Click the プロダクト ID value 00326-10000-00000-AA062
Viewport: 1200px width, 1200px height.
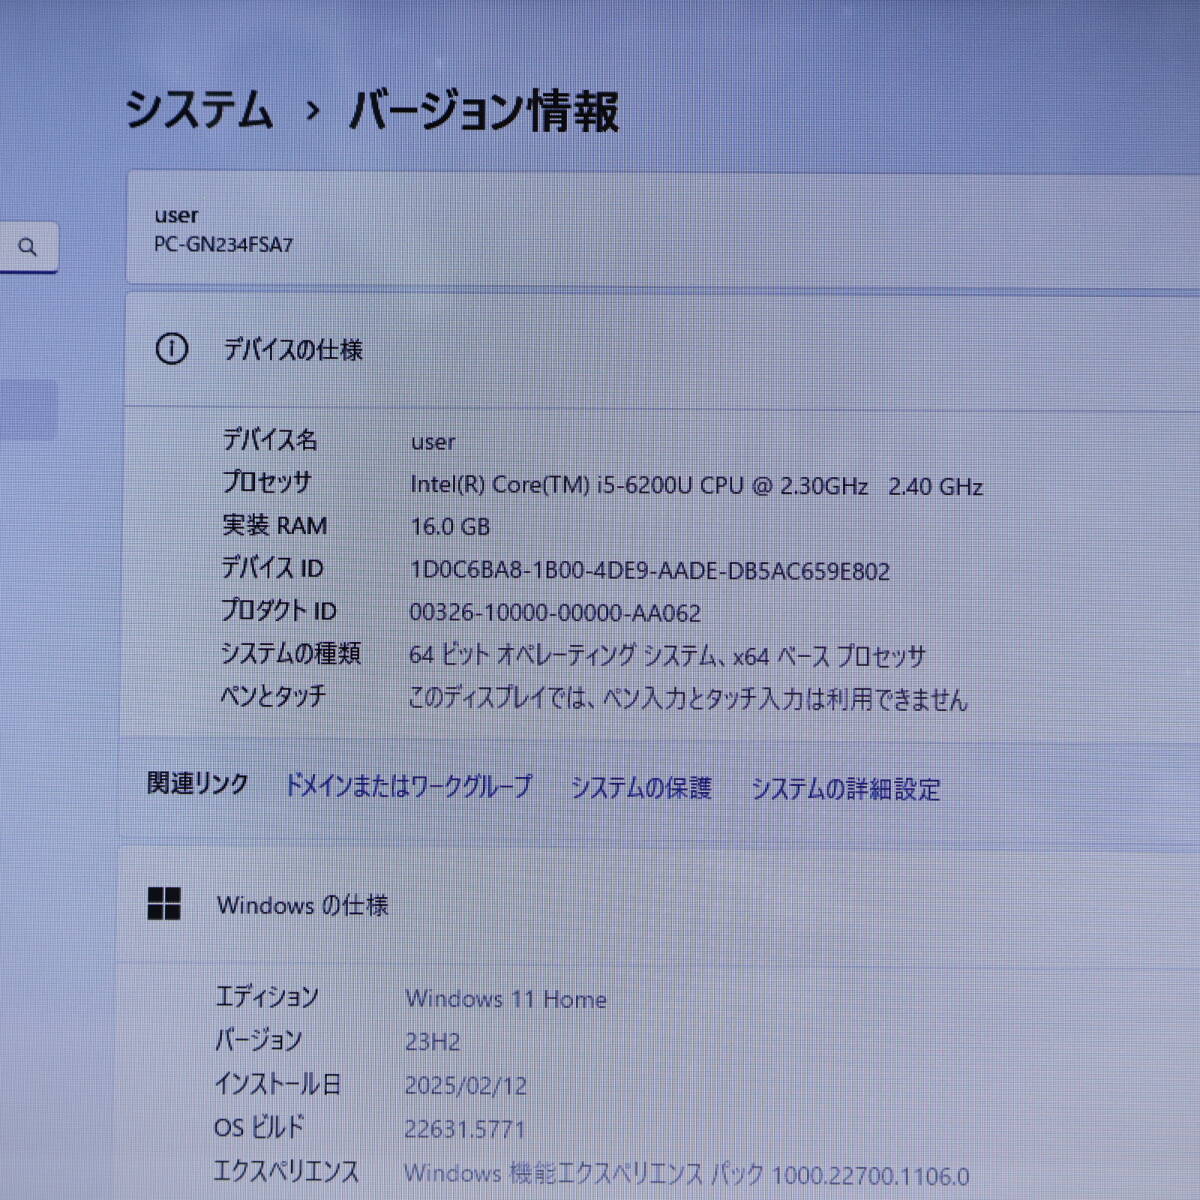[555, 613]
